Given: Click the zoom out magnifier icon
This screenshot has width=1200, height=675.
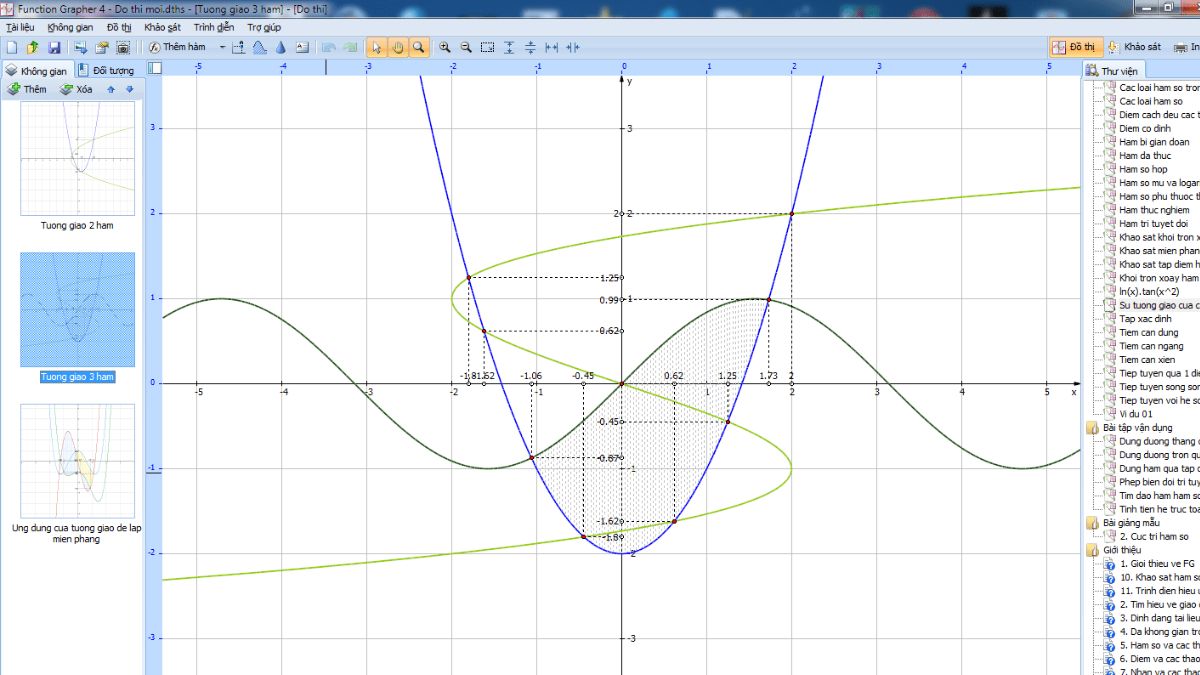Looking at the screenshot, I should pos(466,47).
